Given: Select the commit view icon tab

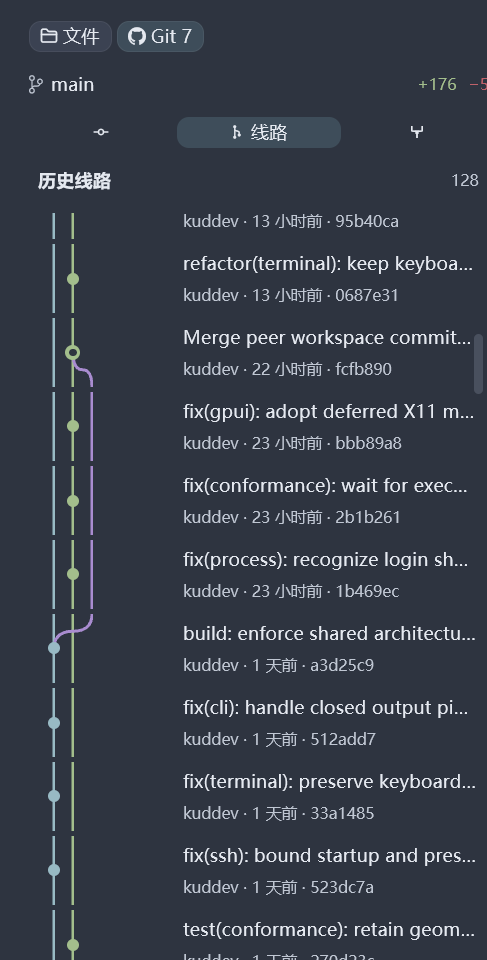Looking at the screenshot, I should click(x=100, y=132).
